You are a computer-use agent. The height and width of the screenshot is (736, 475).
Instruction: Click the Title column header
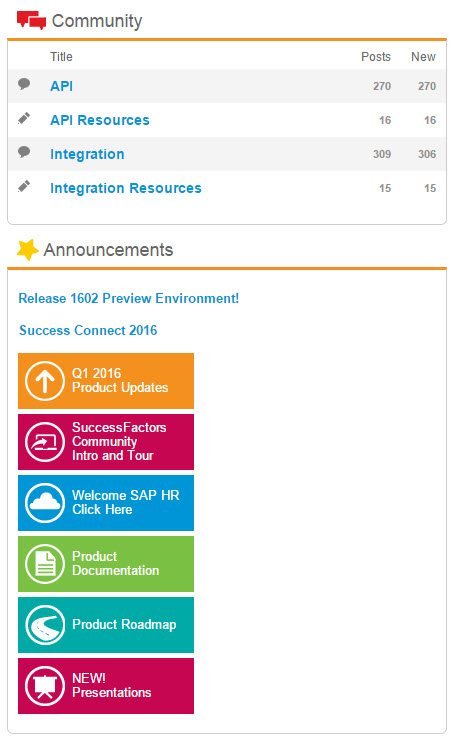61,57
